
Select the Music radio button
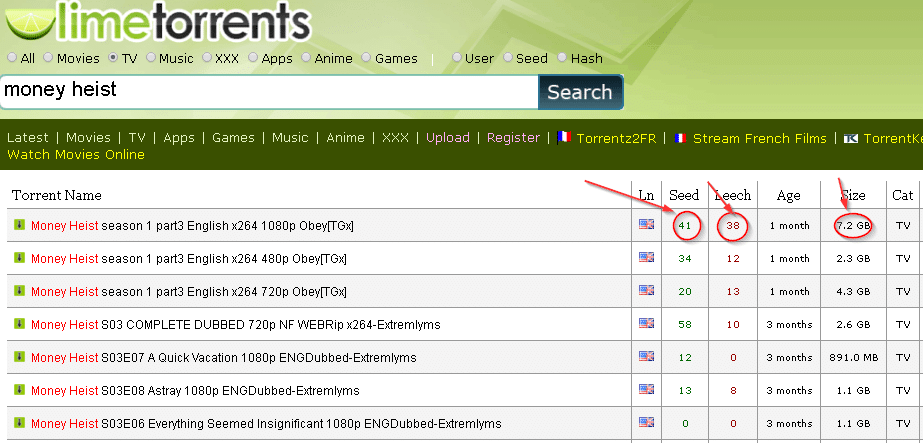pos(151,58)
